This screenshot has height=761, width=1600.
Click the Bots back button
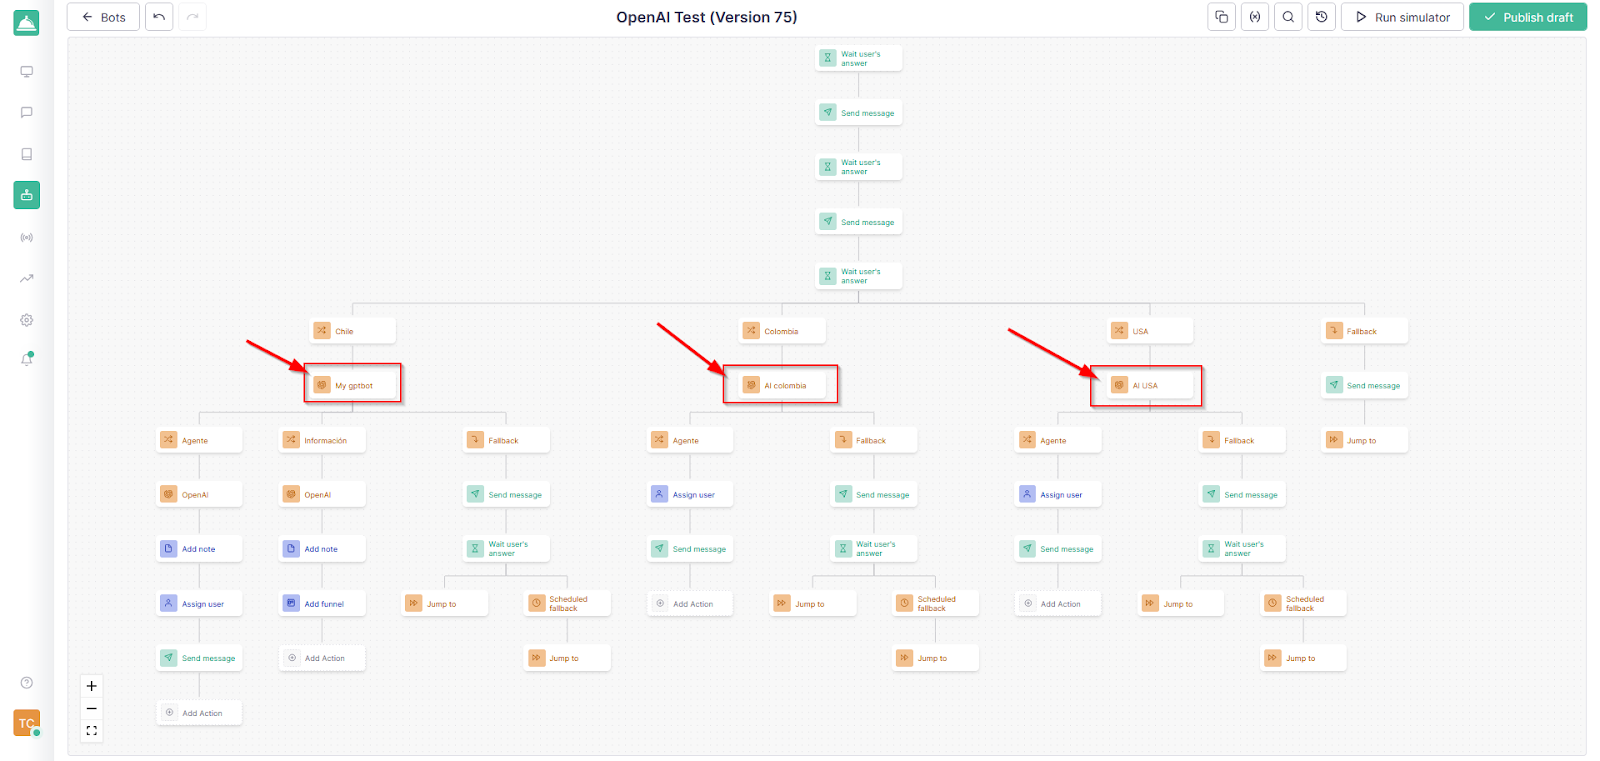(x=103, y=17)
